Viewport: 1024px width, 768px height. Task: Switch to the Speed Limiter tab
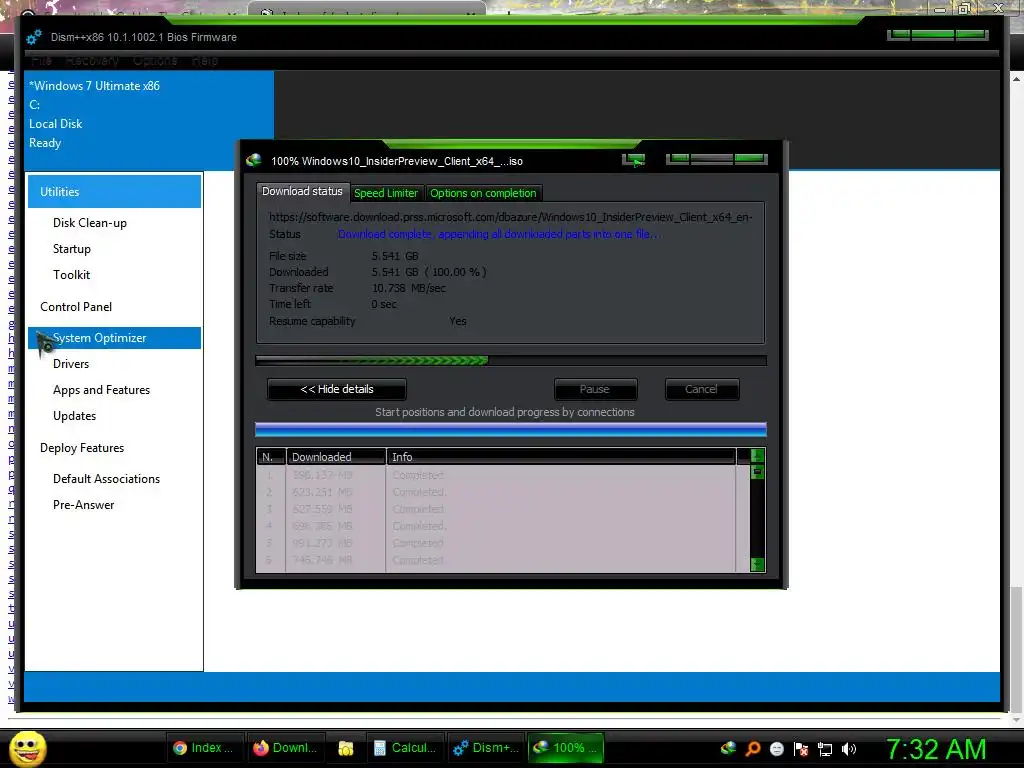pos(386,193)
